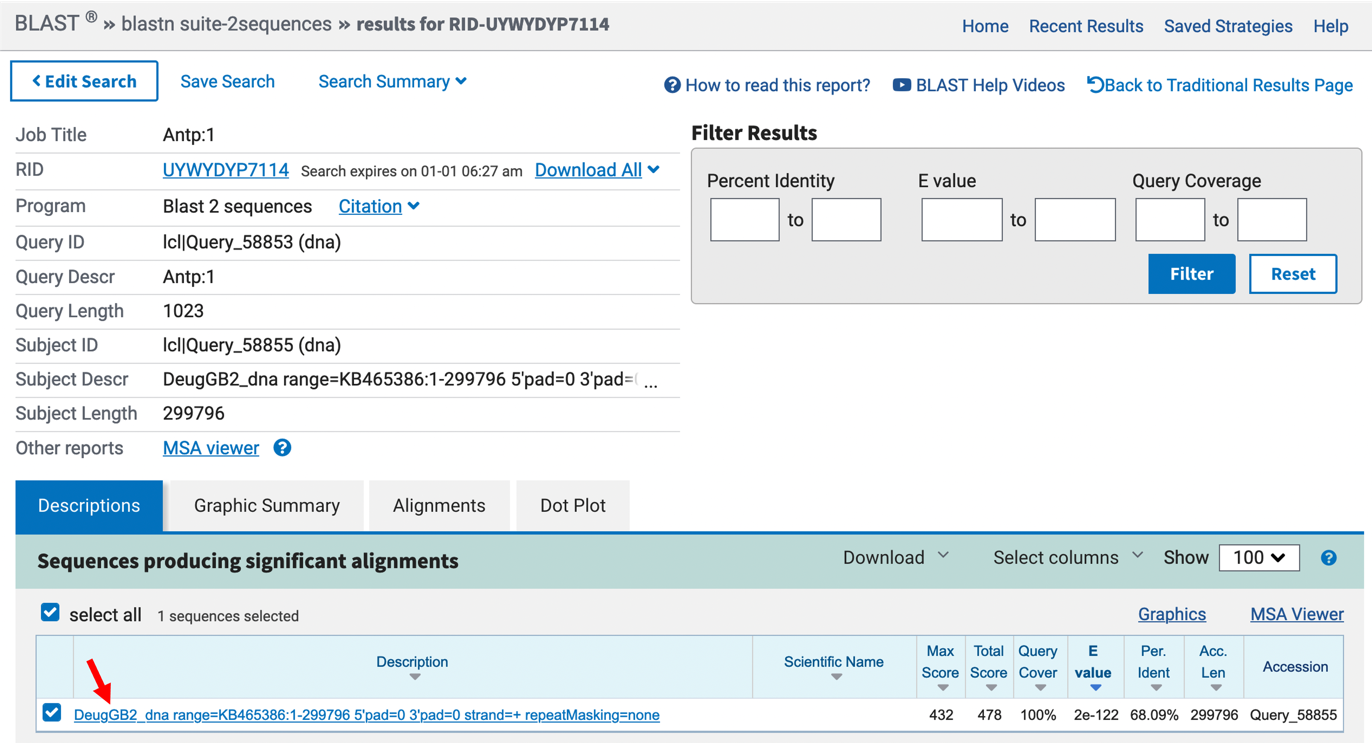The width and height of the screenshot is (1372, 743).
Task: Click the Total Score value 478
Action: click(988, 715)
